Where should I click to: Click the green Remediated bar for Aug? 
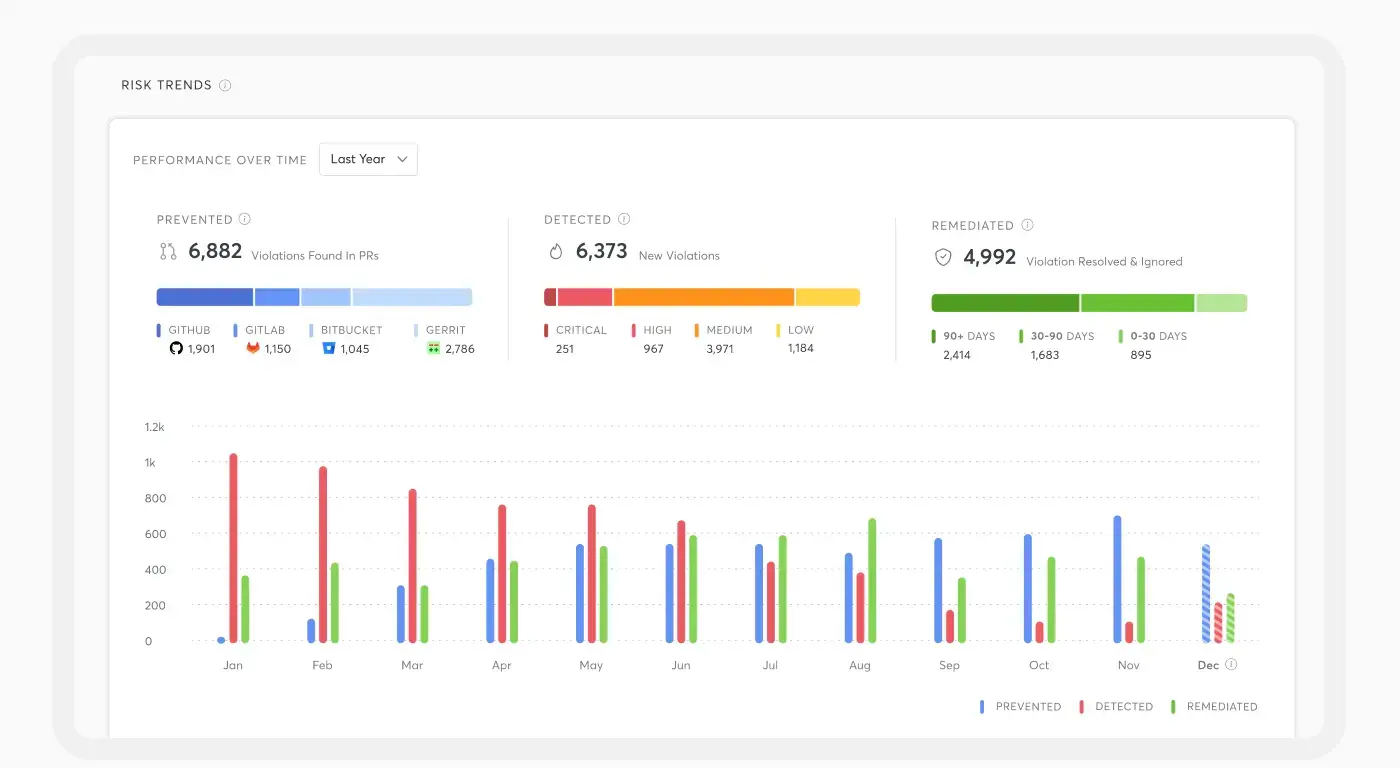(872, 580)
